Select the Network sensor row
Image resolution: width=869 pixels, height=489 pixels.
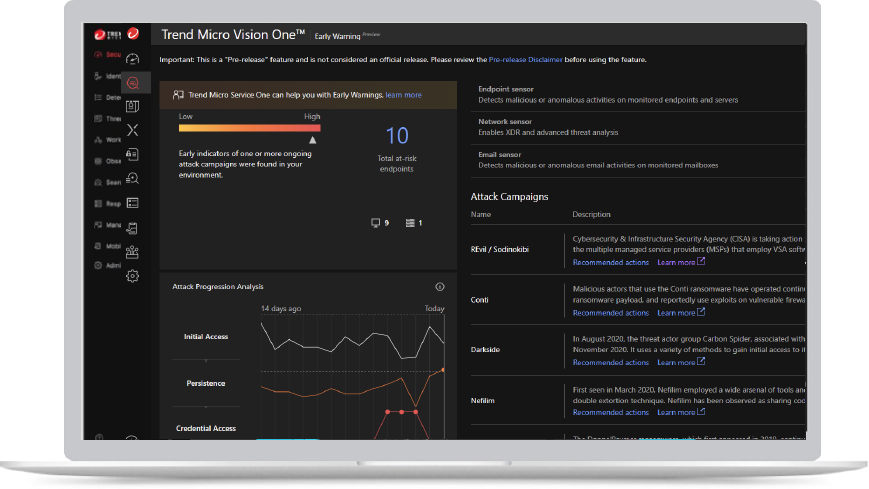click(637, 128)
